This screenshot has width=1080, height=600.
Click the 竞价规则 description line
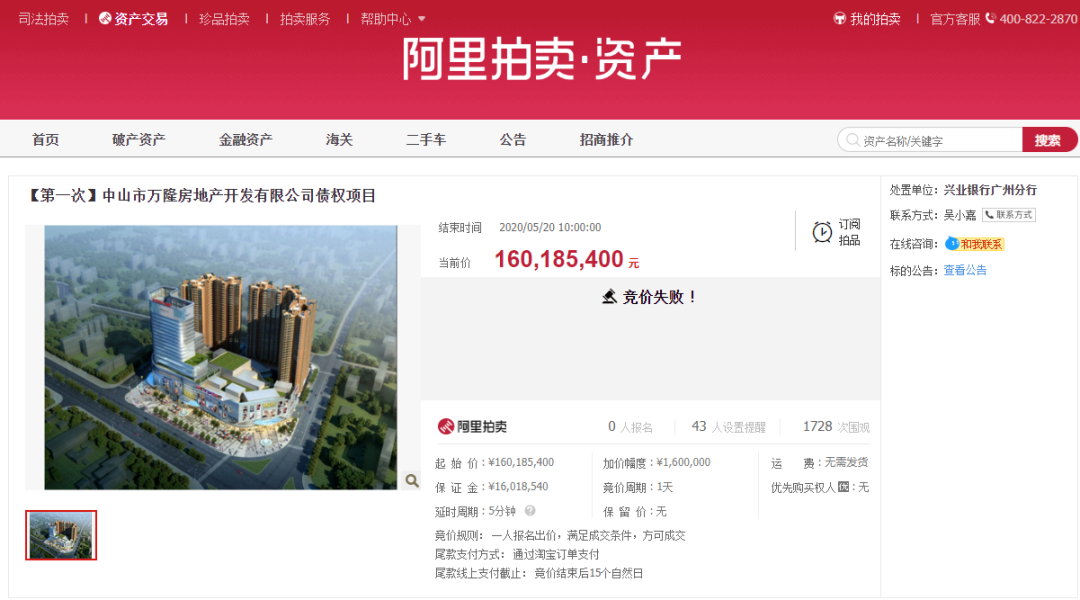(x=560, y=535)
